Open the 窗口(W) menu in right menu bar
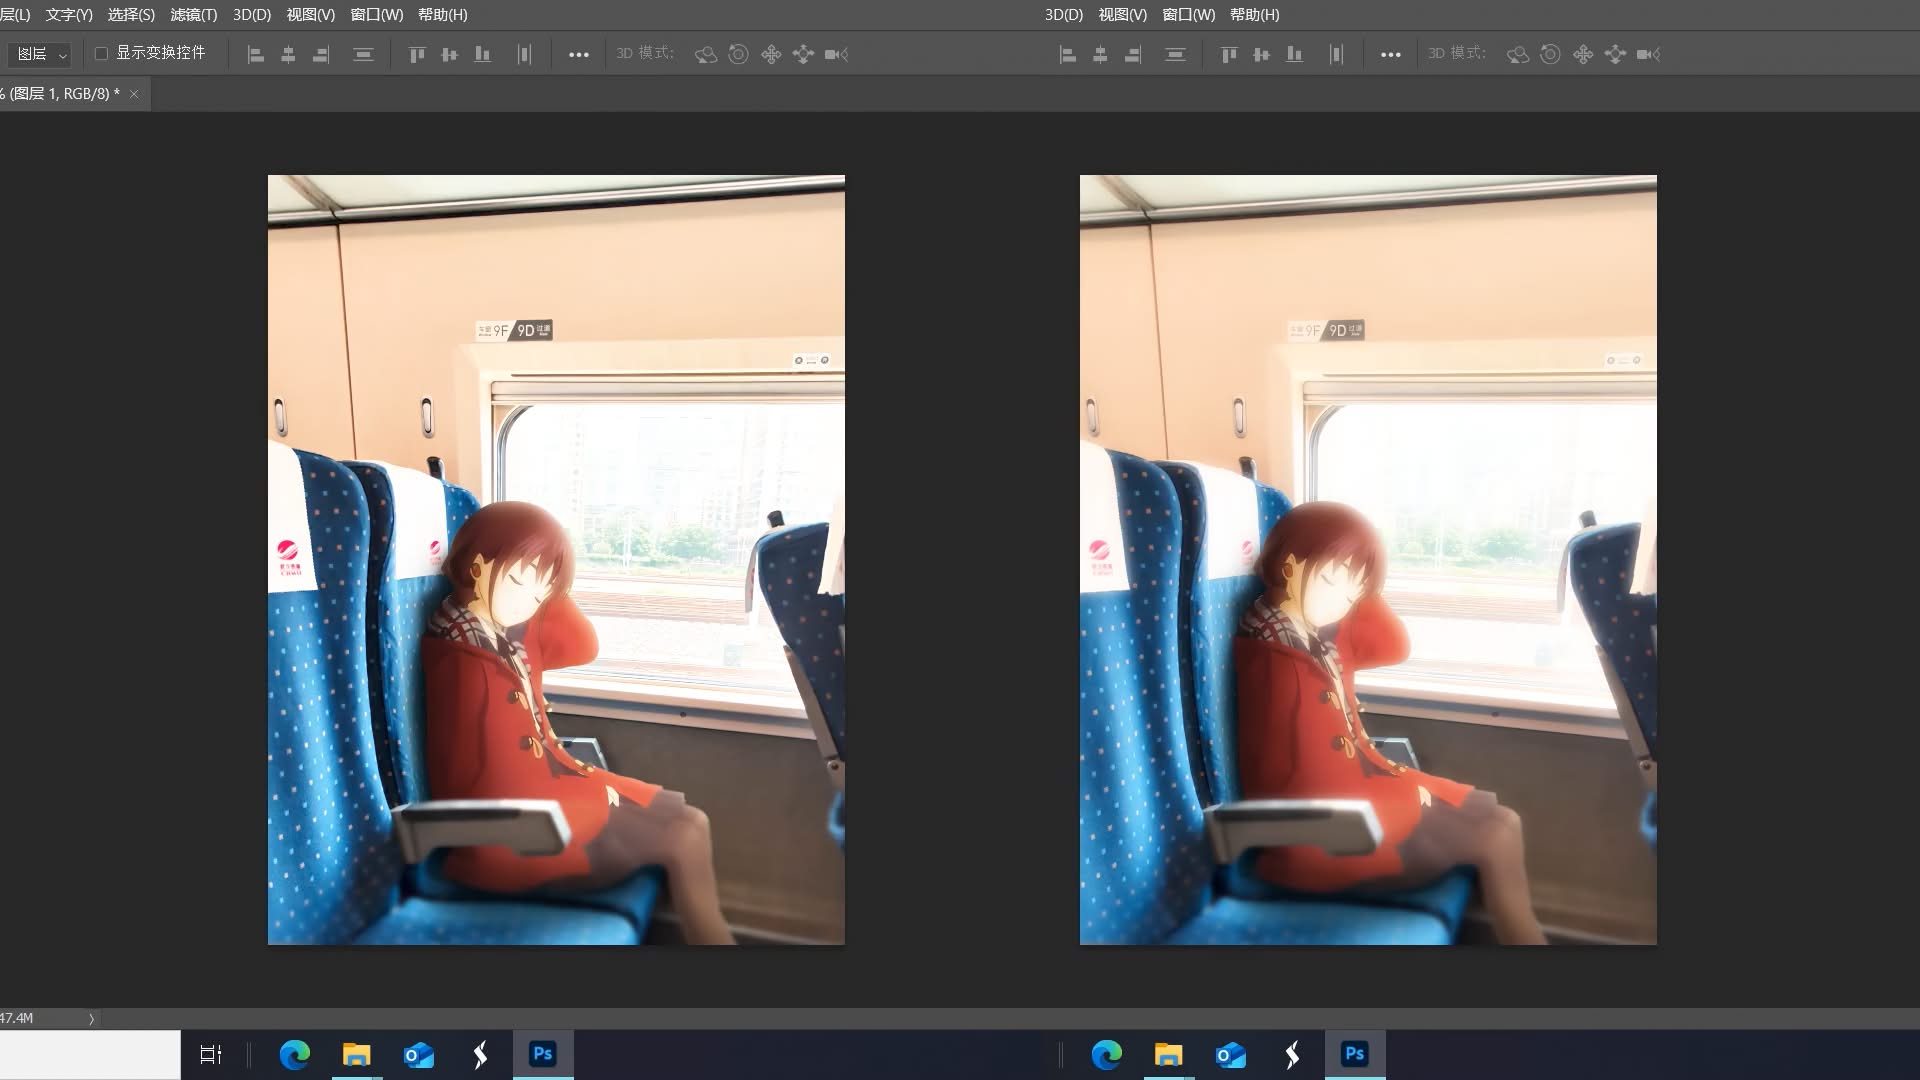 coord(1189,15)
